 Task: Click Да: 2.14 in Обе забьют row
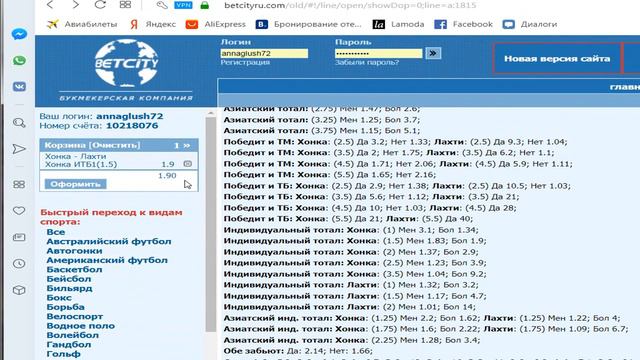click(305, 351)
